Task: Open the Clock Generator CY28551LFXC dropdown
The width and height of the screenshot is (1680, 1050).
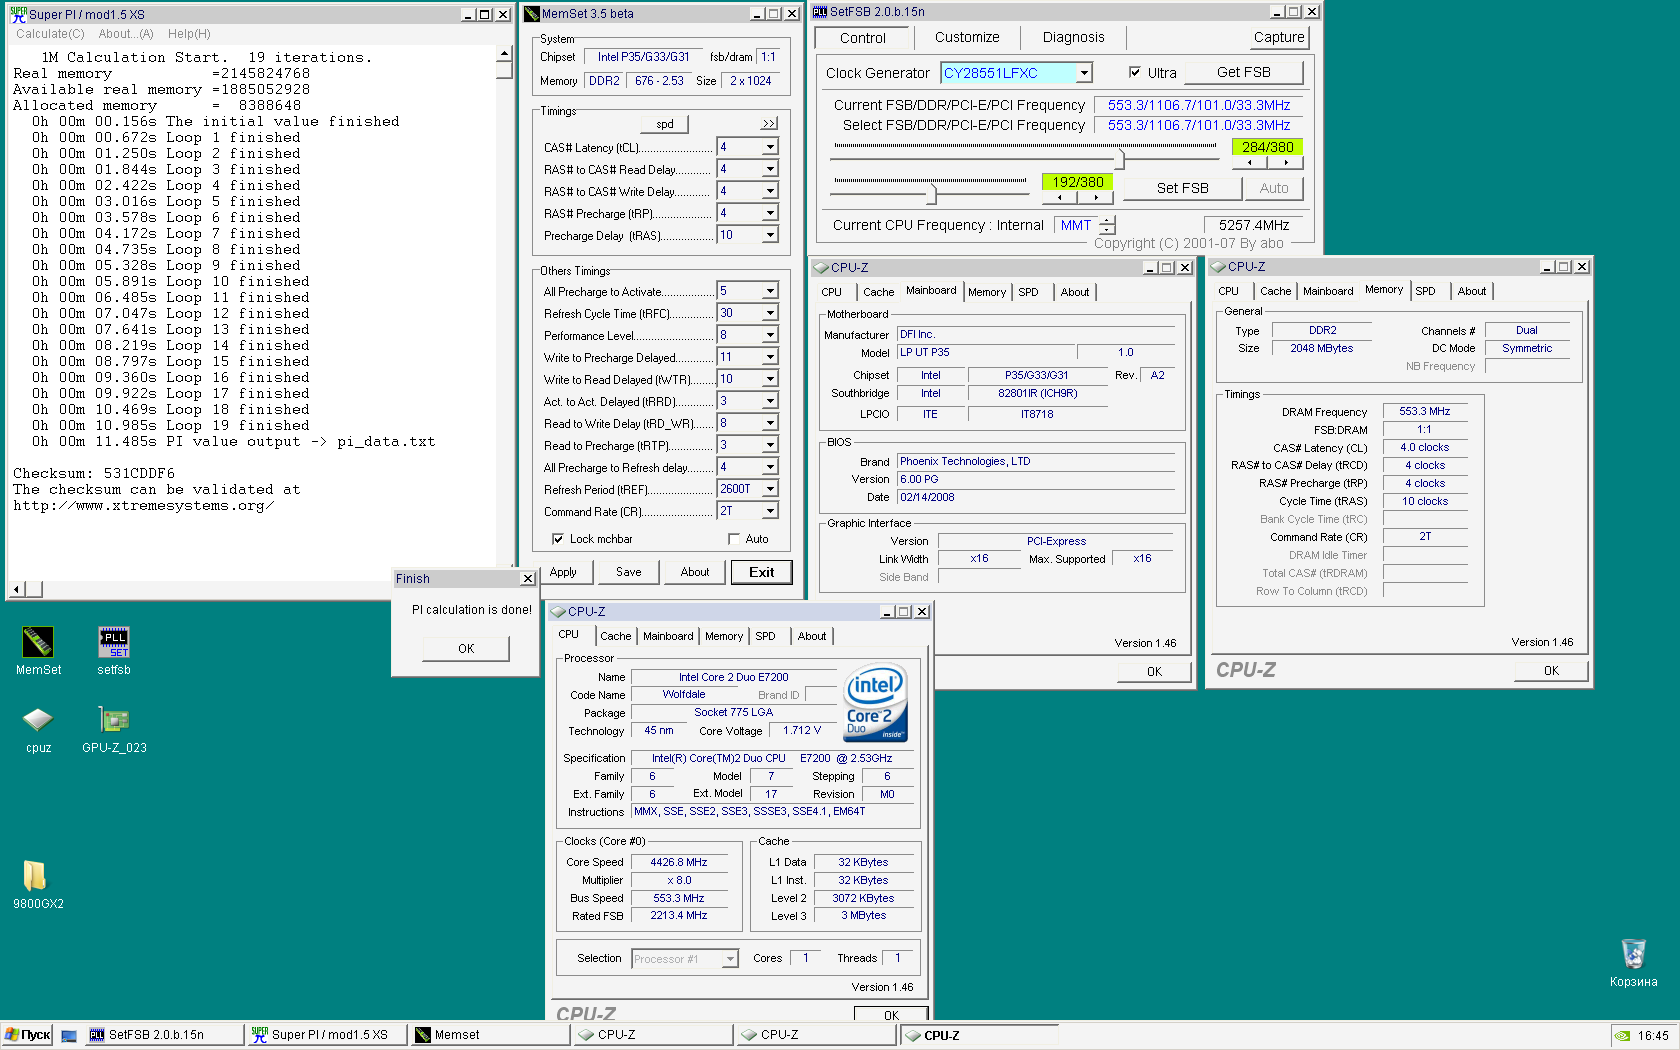Action: coord(1083,73)
